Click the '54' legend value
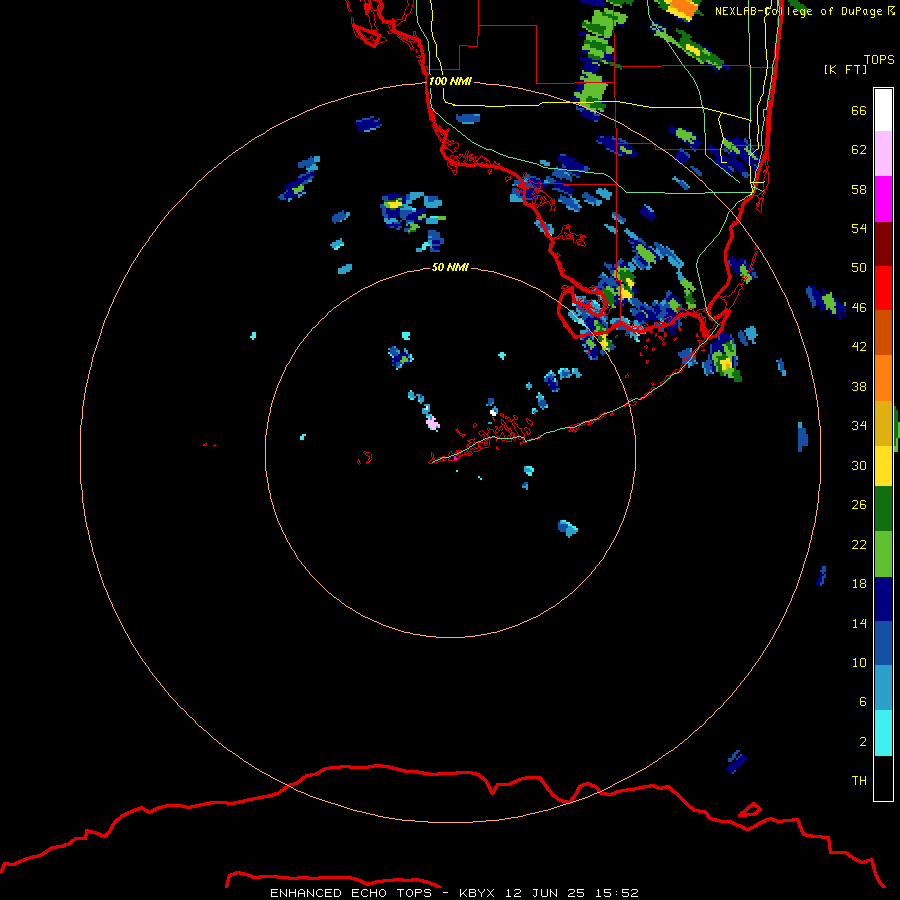 (x=859, y=228)
